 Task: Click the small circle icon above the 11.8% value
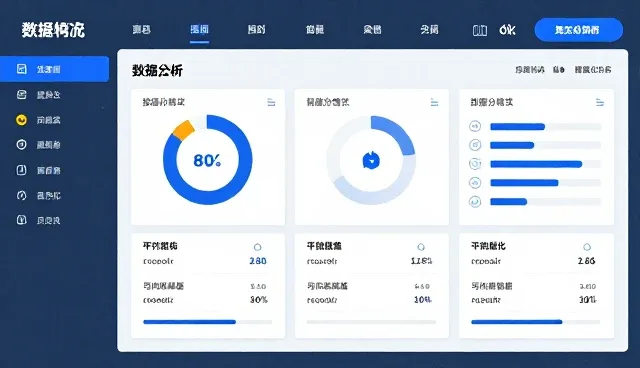coord(421,247)
